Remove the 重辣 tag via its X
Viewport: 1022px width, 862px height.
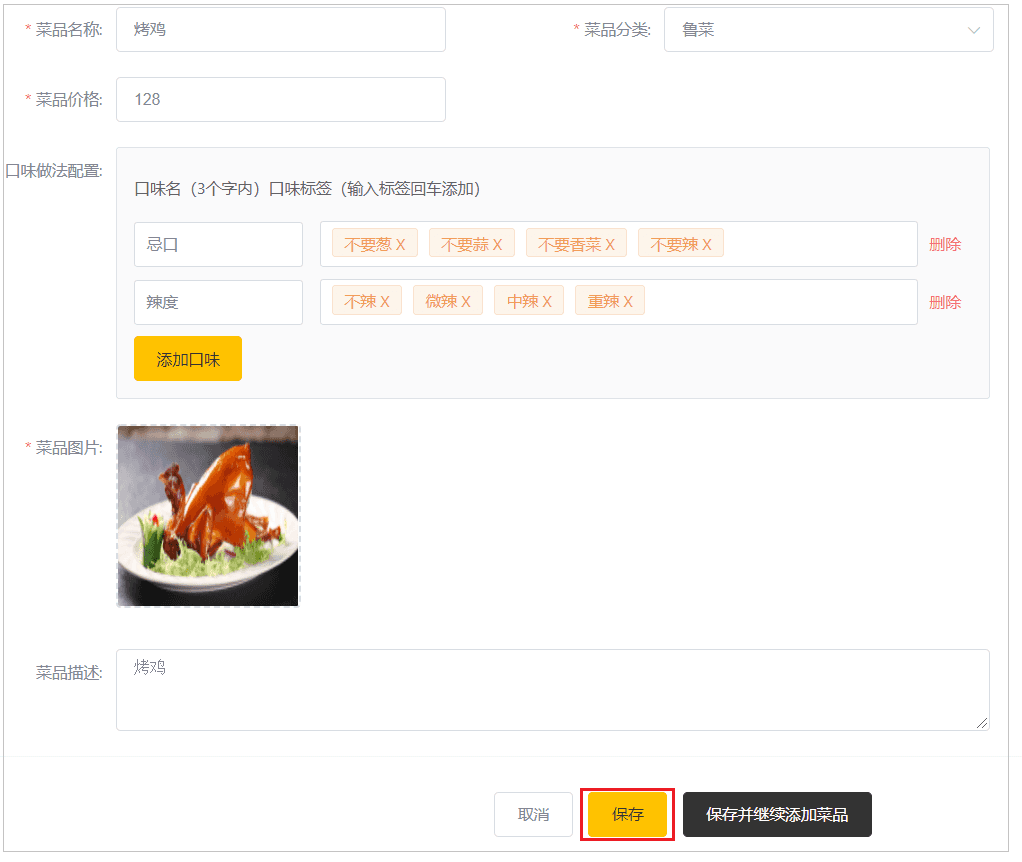pyautogui.click(x=628, y=302)
